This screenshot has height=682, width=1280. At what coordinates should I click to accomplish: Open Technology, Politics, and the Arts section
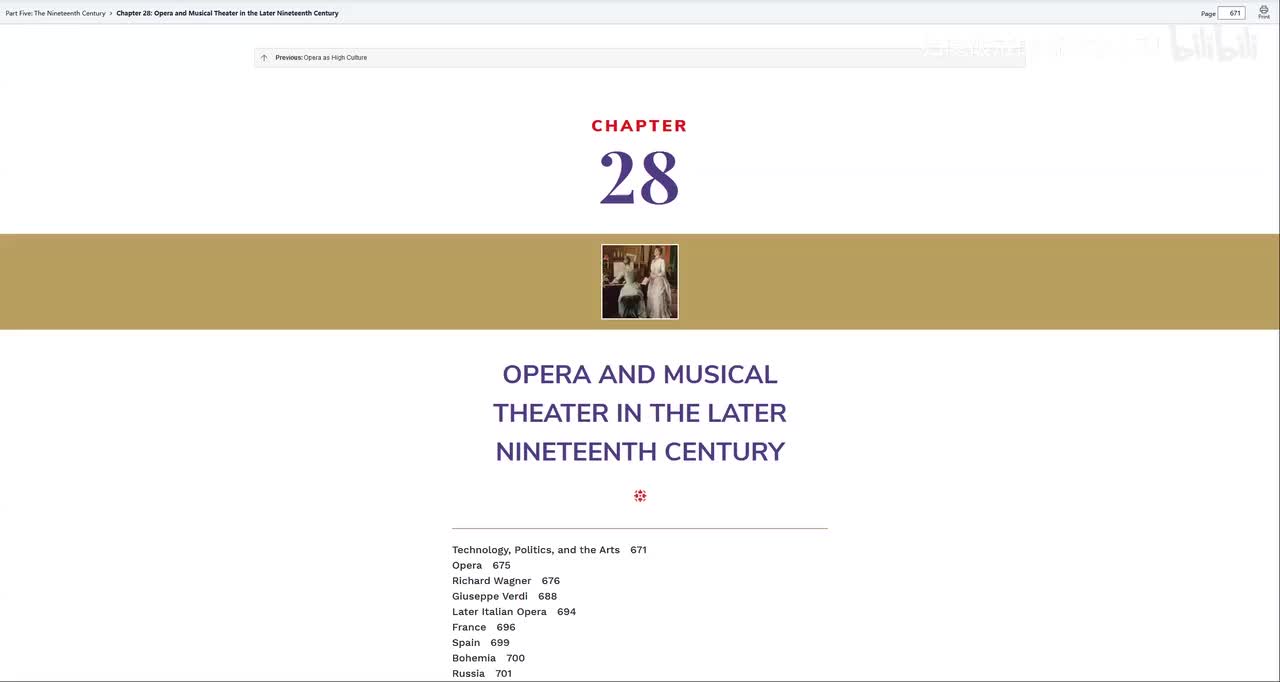pos(549,550)
